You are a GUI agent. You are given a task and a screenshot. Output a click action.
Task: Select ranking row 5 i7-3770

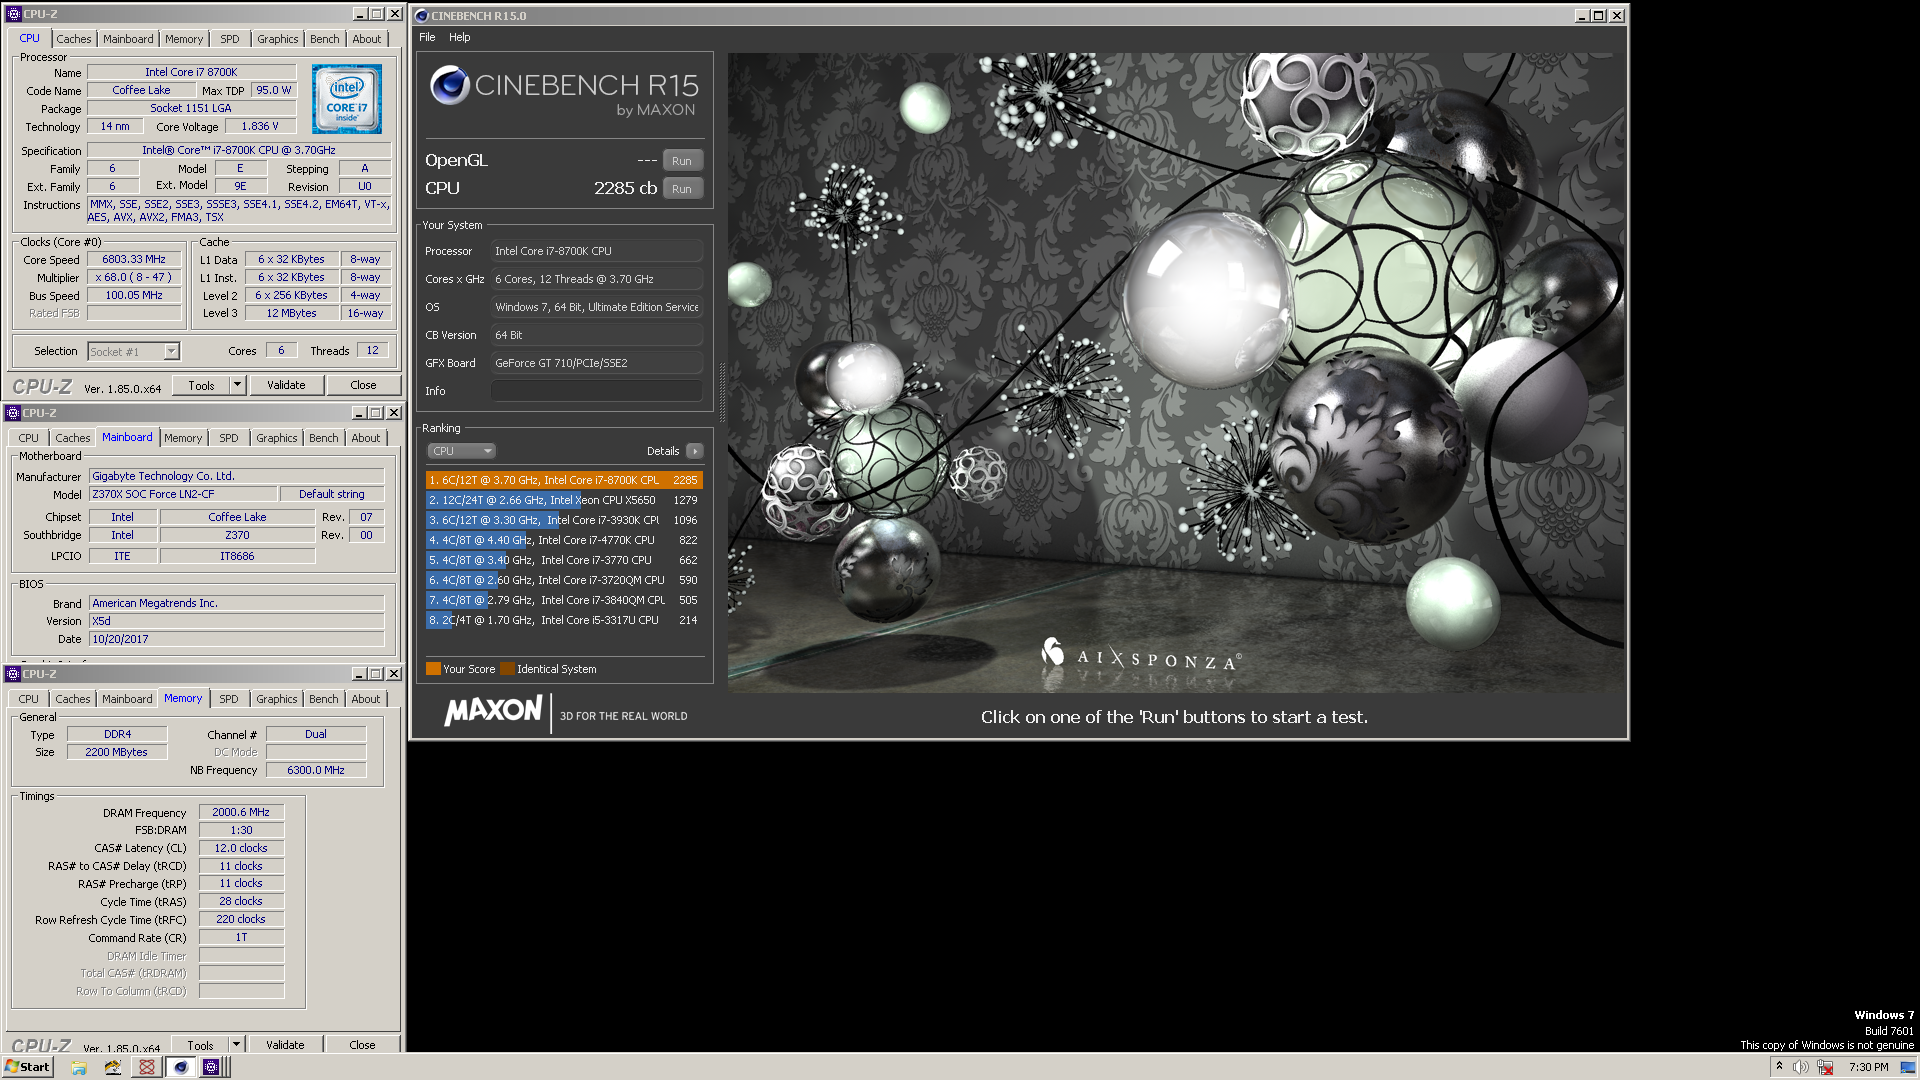(564, 560)
